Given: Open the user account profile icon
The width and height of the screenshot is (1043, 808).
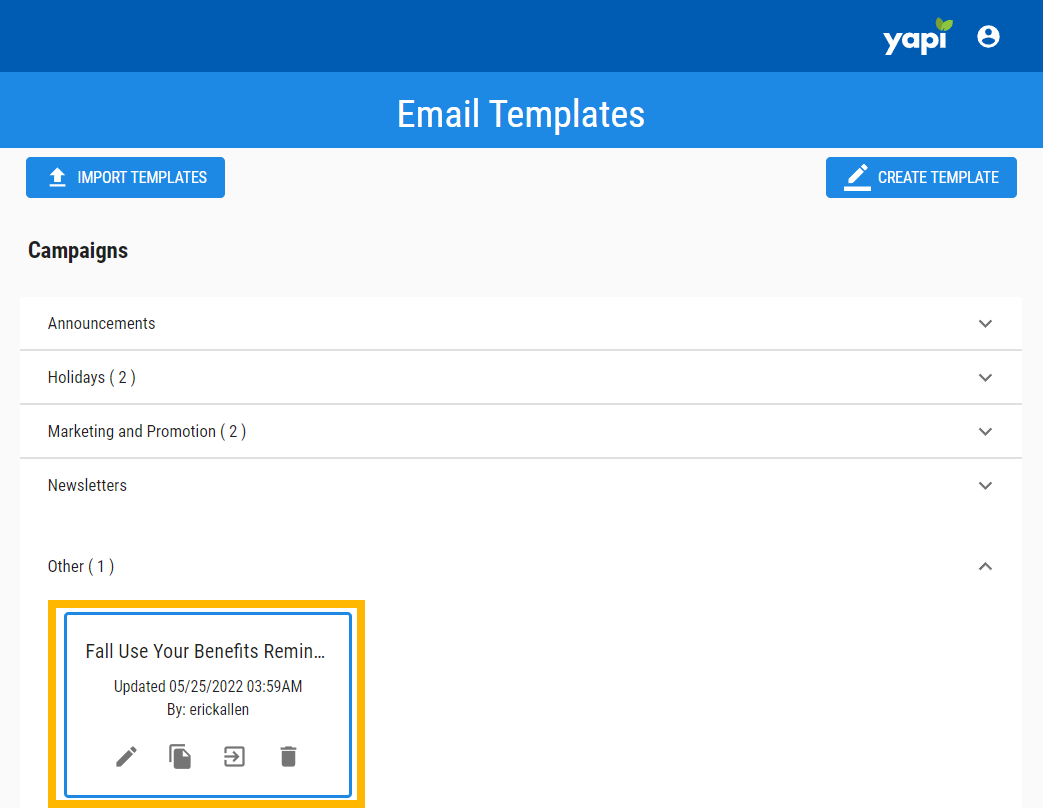Looking at the screenshot, I should point(988,37).
